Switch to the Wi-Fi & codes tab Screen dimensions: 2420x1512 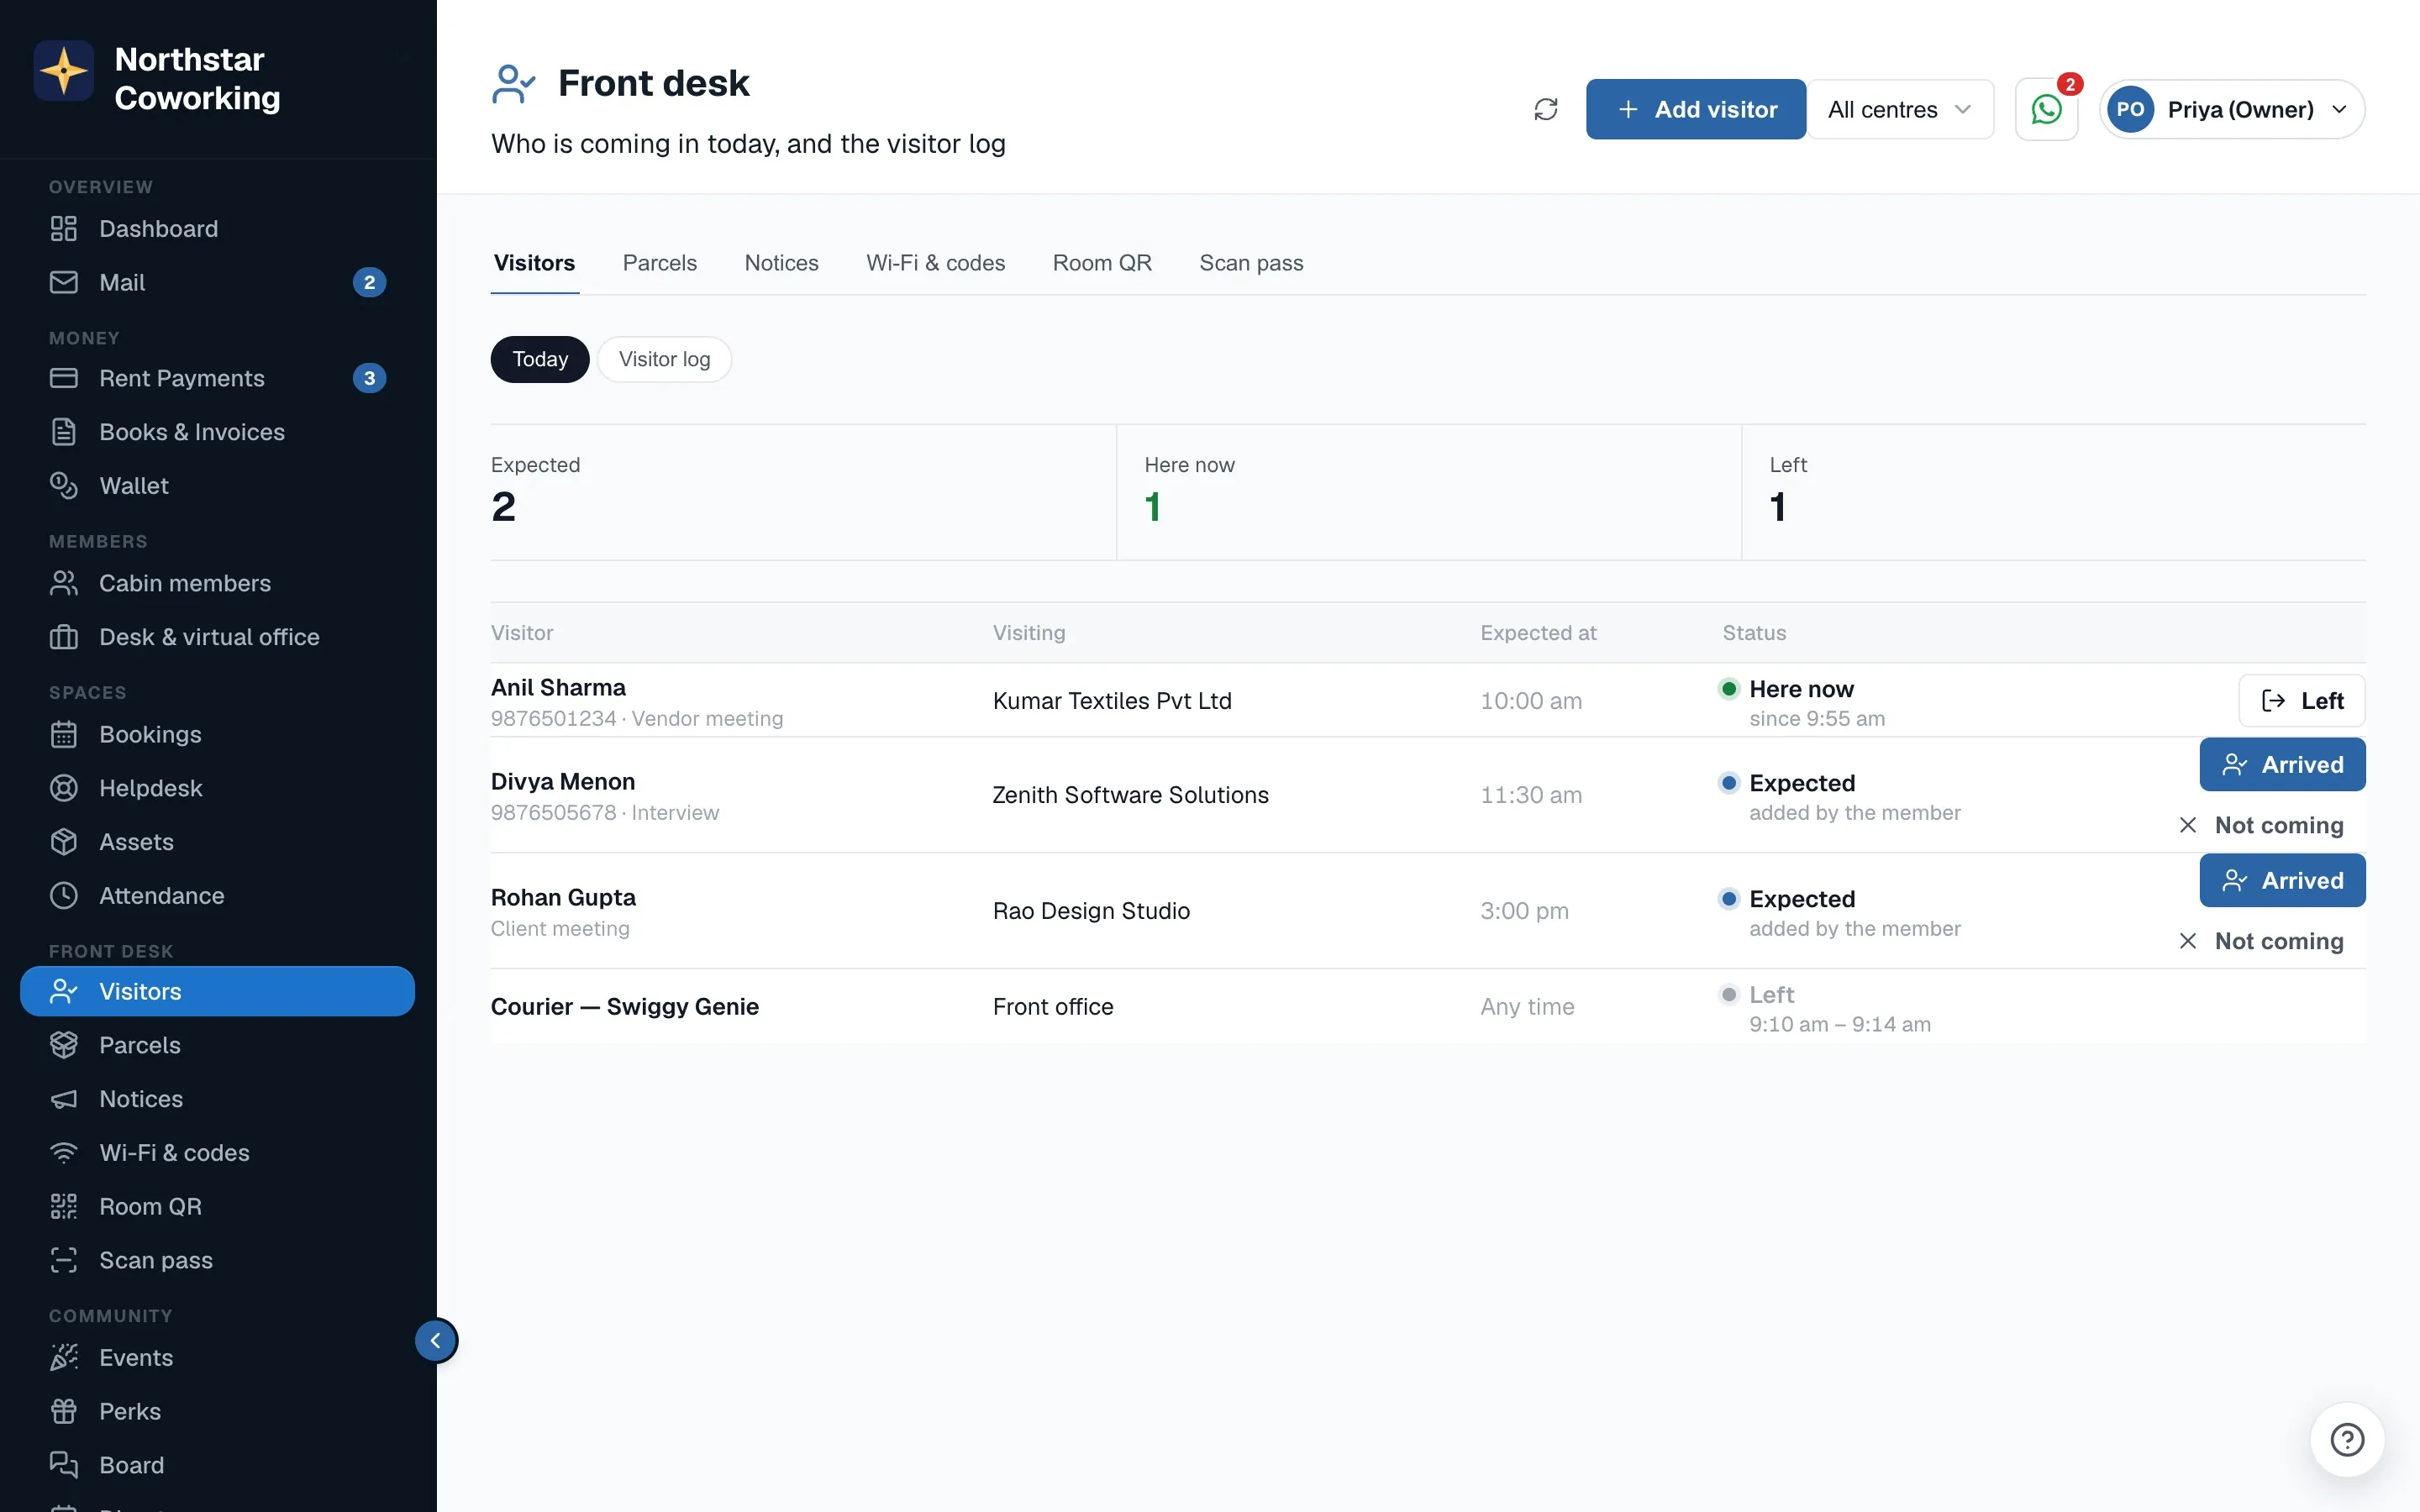click(x=935, y=263)
